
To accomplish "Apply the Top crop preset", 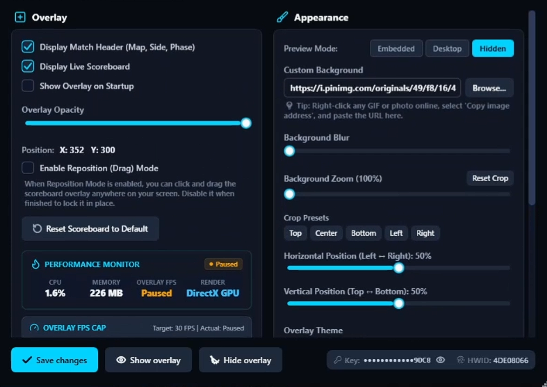I will (x=295, y=233).
